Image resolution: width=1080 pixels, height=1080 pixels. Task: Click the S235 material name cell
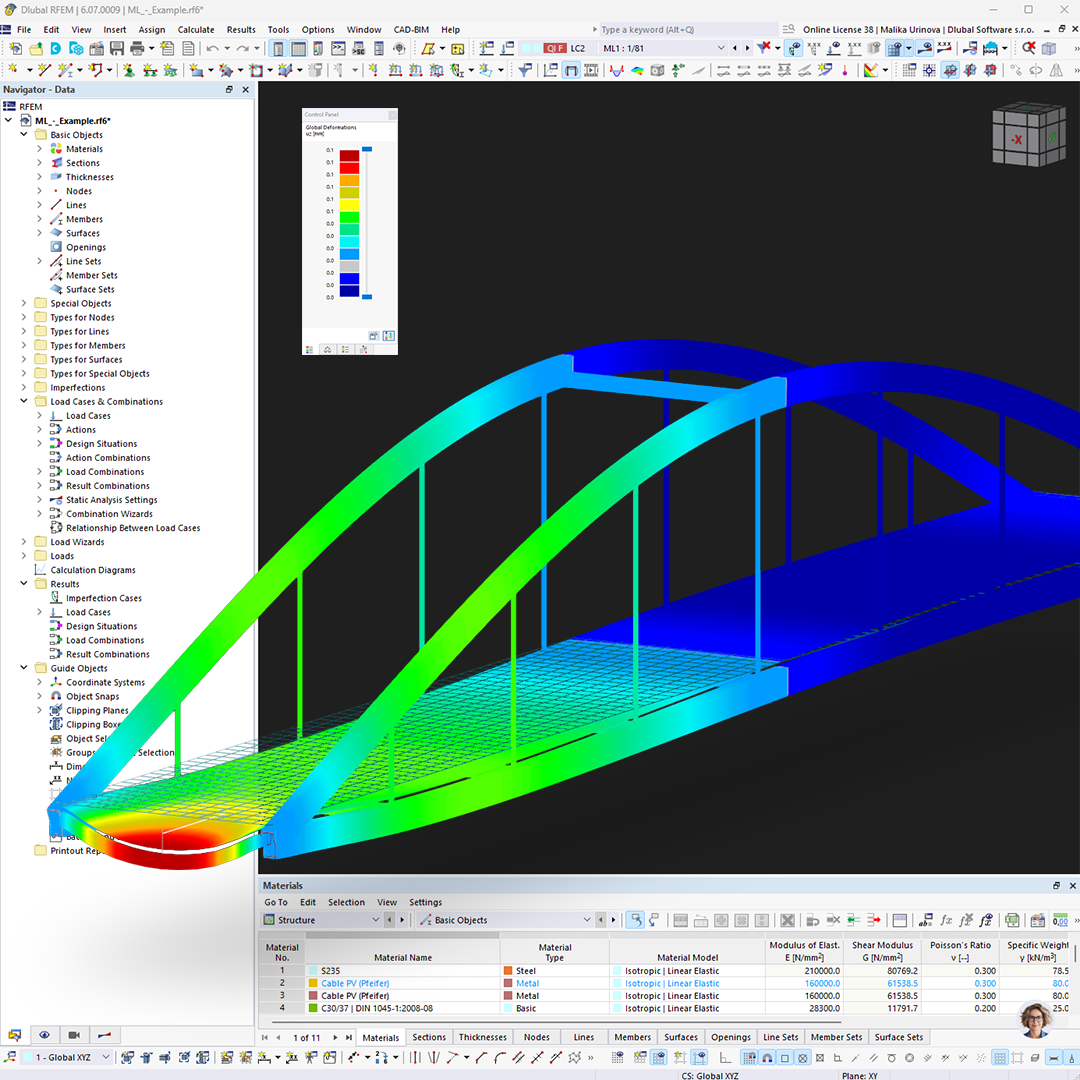pyautogui.click(x=403, y=970)
